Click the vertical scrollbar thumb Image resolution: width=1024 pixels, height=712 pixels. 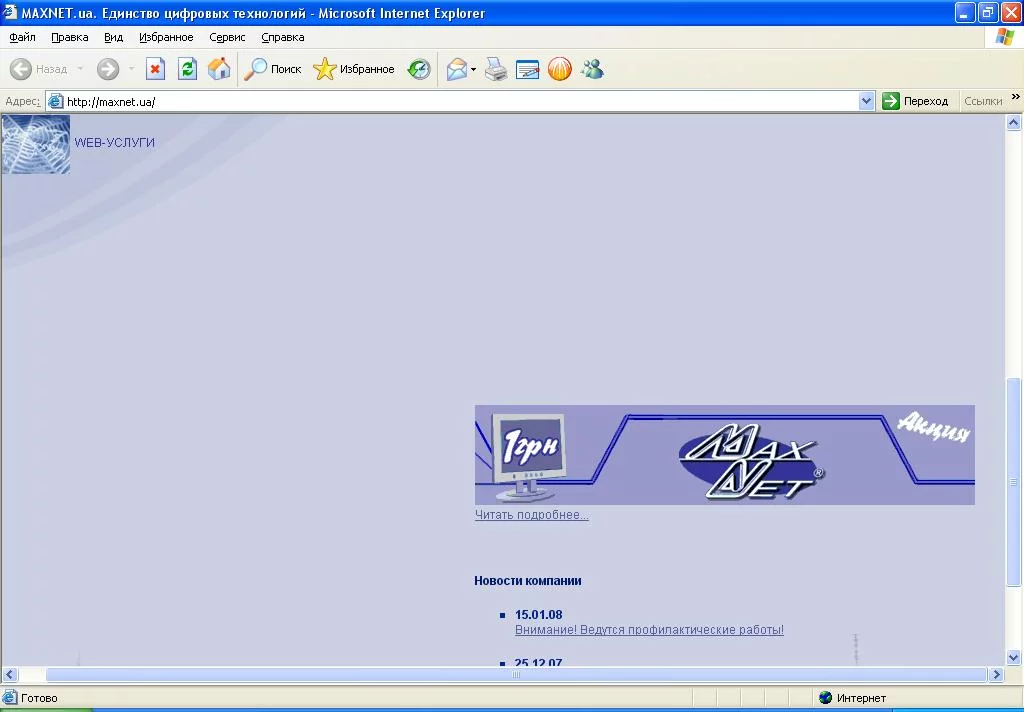tap(1014, 482)
